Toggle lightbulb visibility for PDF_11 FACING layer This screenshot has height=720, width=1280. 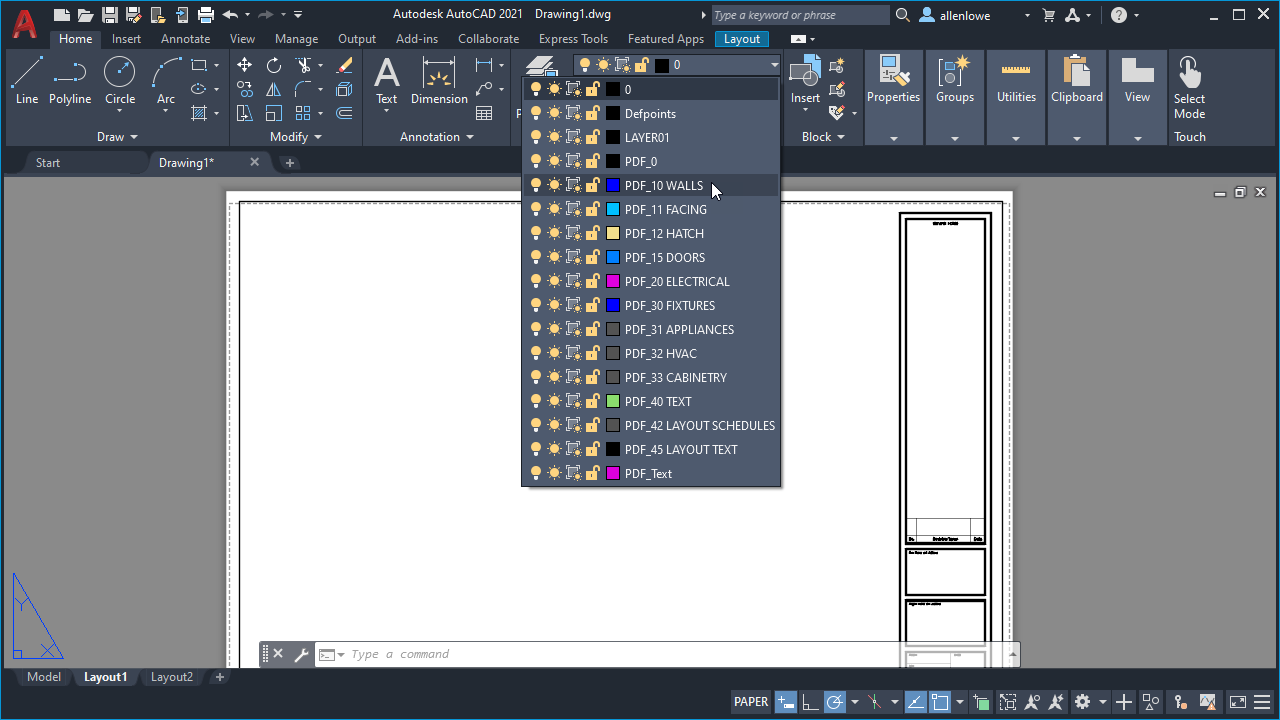click(536, 209)
